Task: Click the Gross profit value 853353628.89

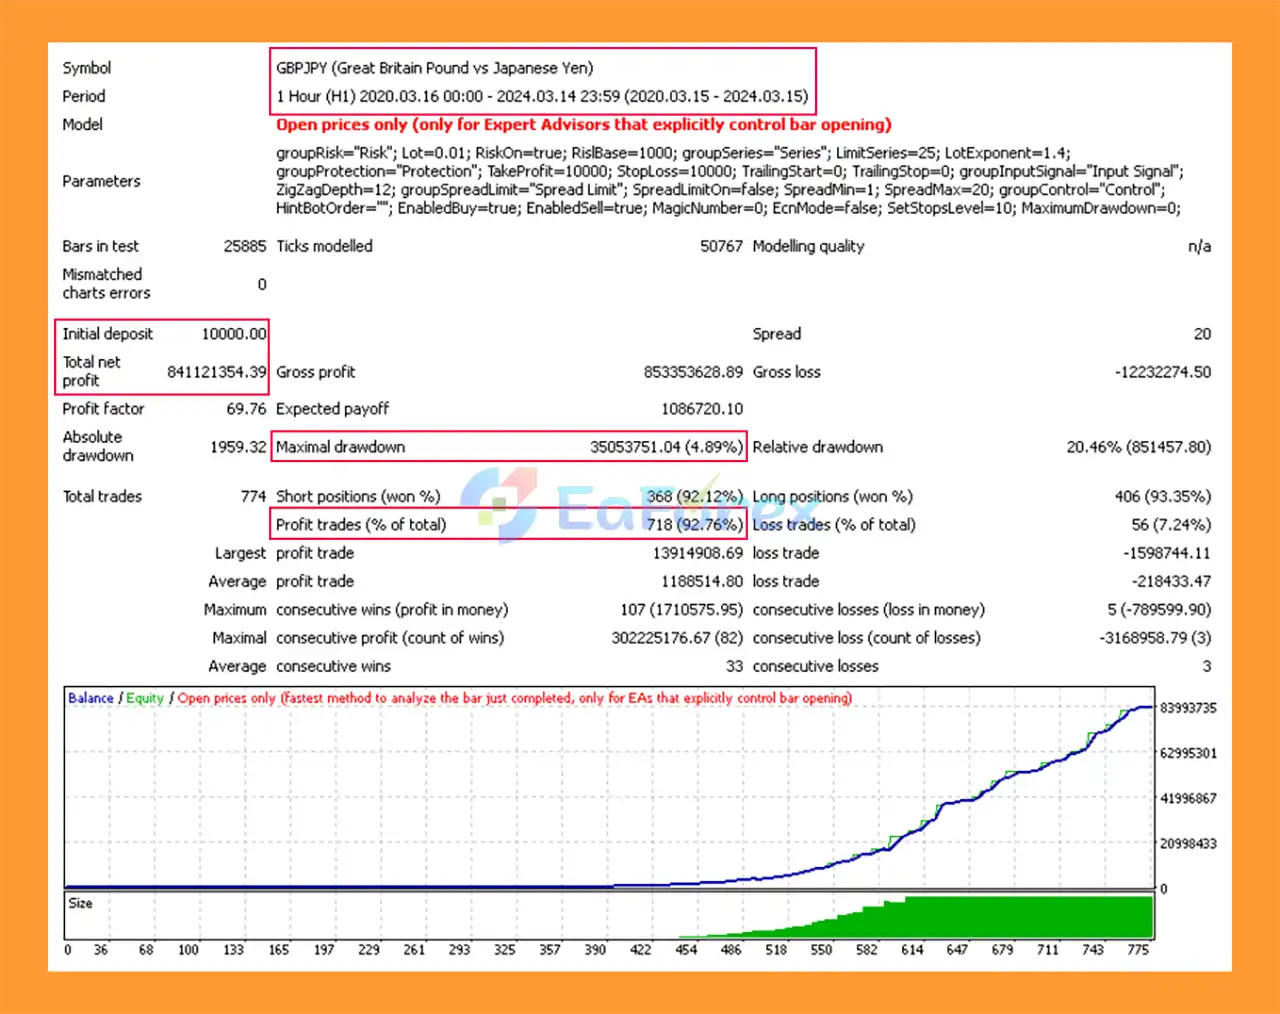Action: [692, 372]
